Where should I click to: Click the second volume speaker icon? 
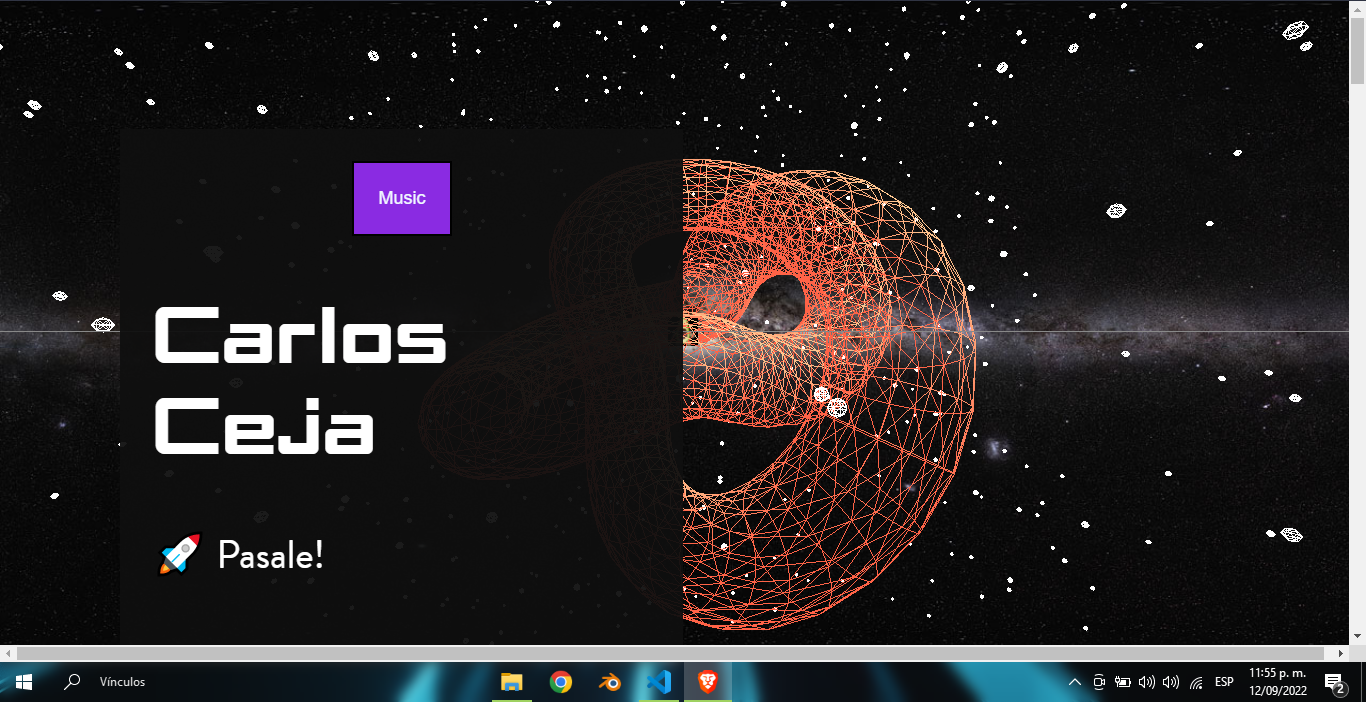click(x=1170, y=682)
